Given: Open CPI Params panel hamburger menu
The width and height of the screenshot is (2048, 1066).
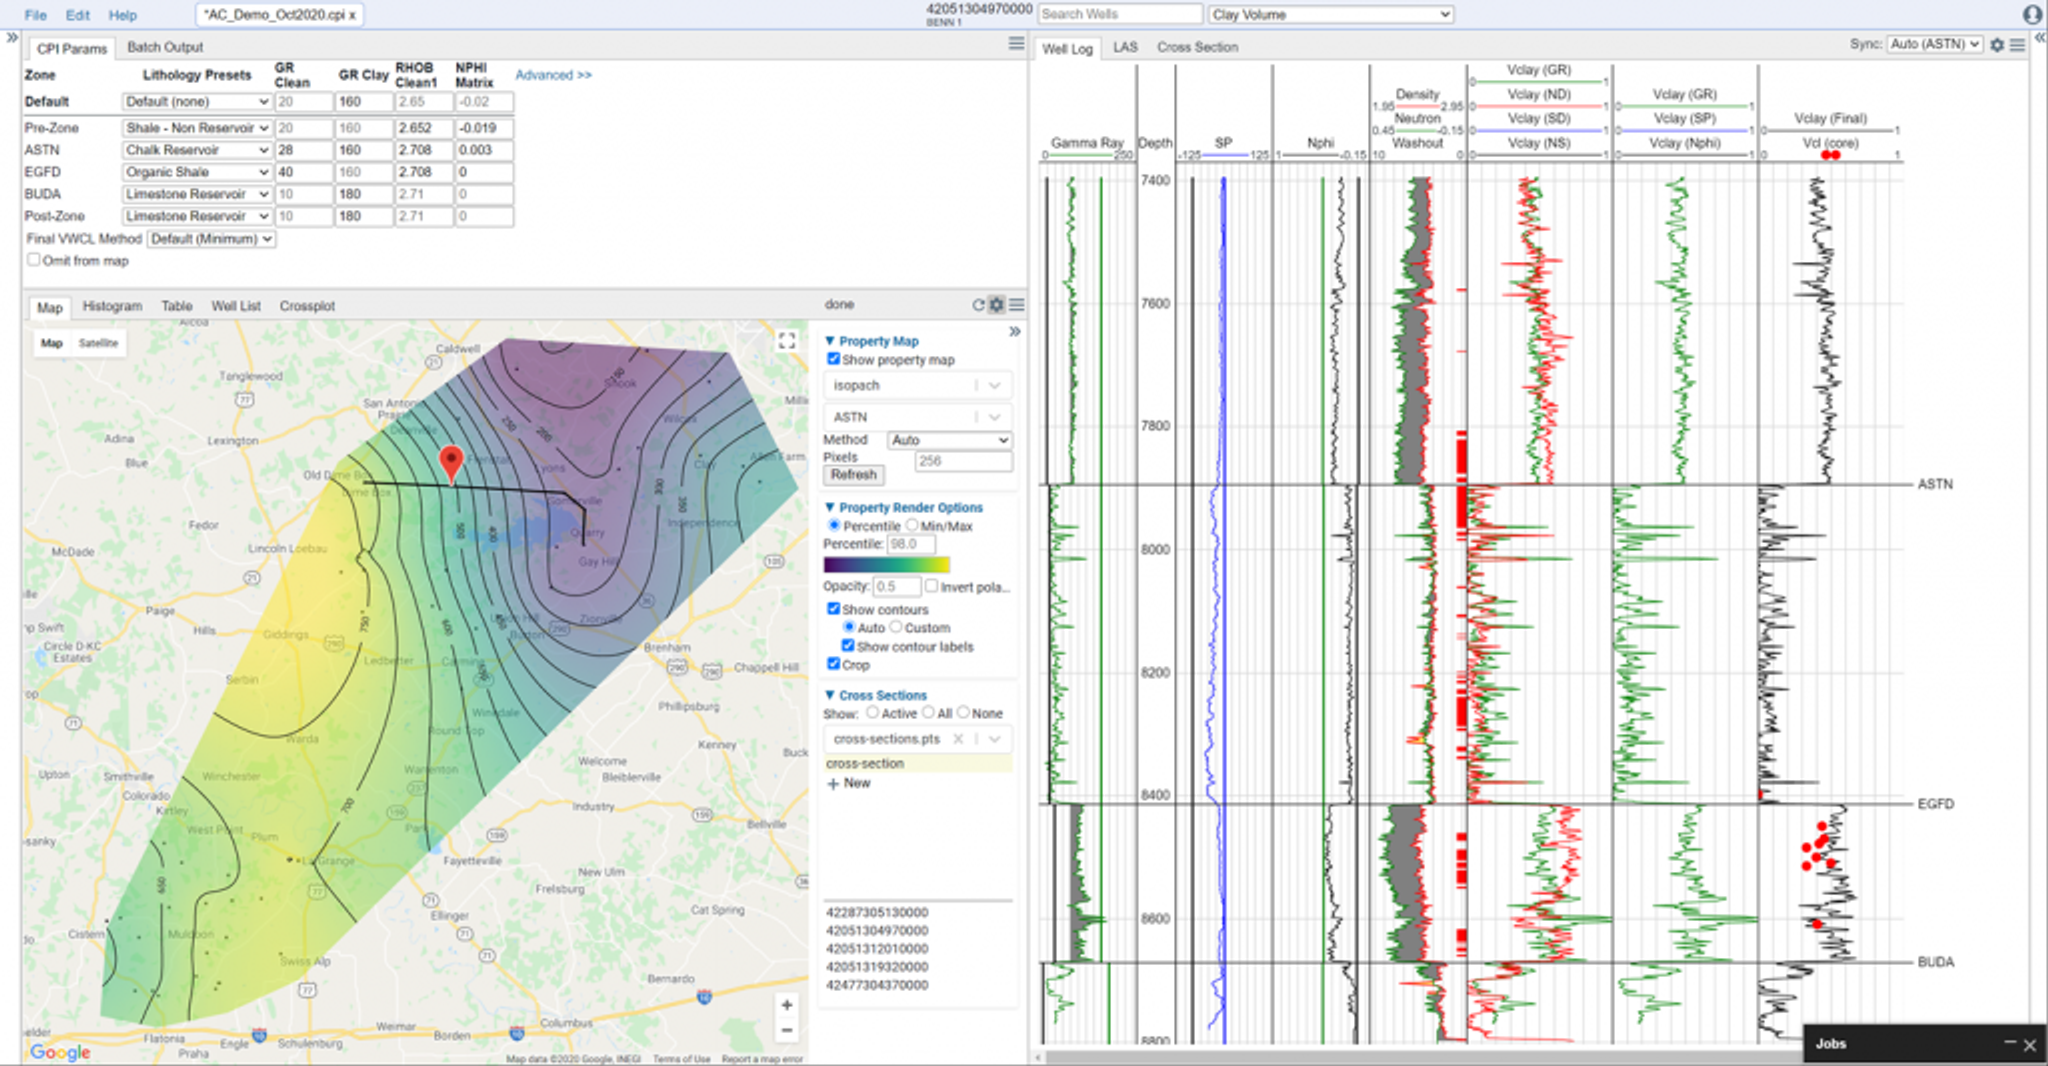Looking at the screenshot, I should pyautogui.click(x=1016, y=44).
